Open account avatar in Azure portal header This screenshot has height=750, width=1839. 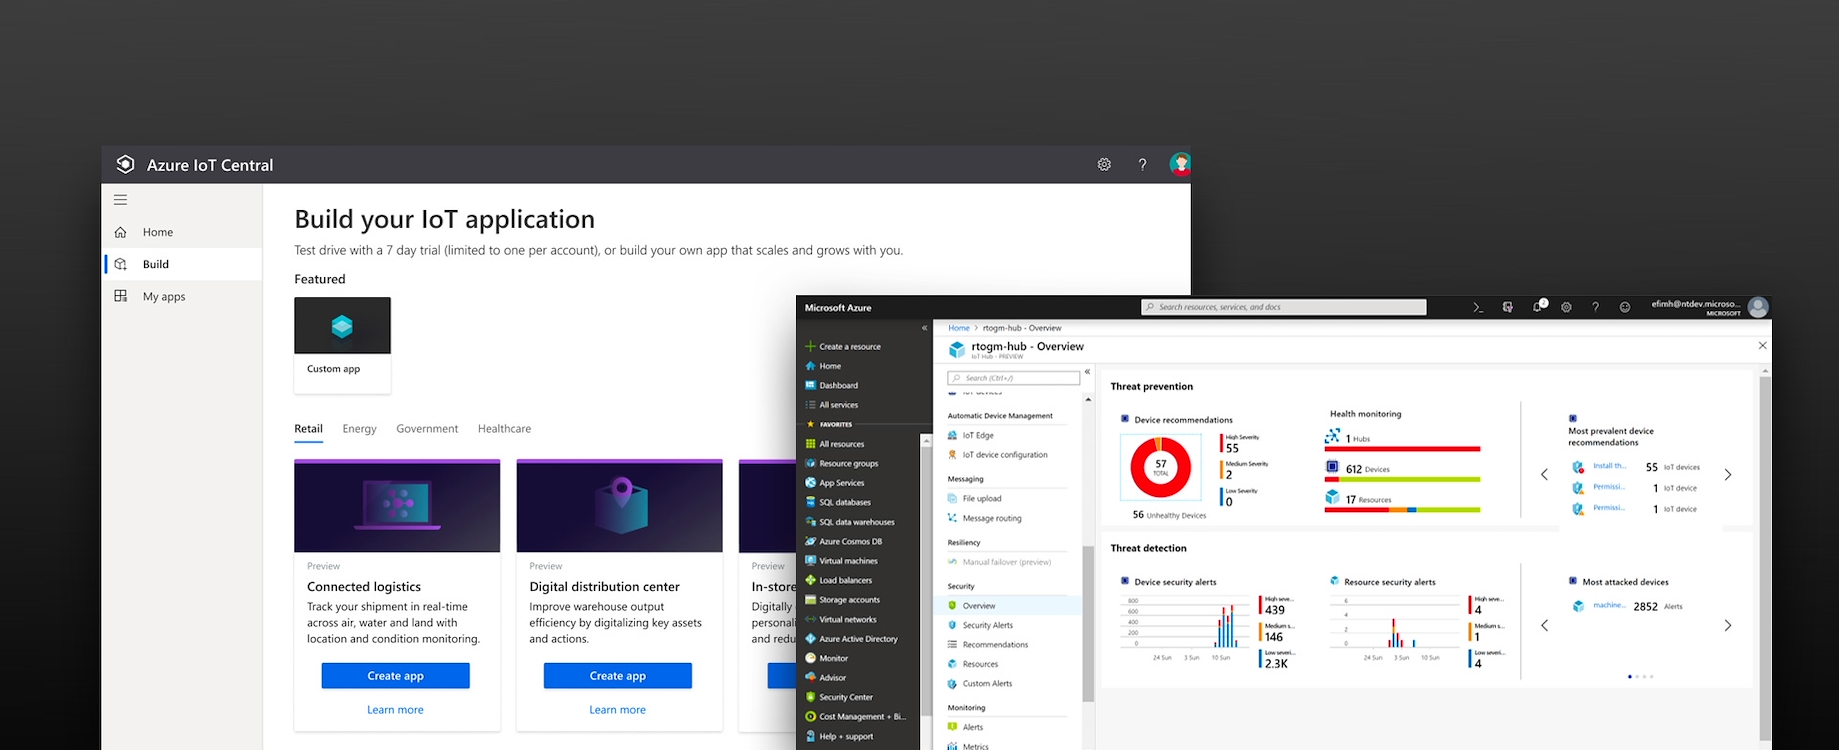click(x=1758, y=308)
